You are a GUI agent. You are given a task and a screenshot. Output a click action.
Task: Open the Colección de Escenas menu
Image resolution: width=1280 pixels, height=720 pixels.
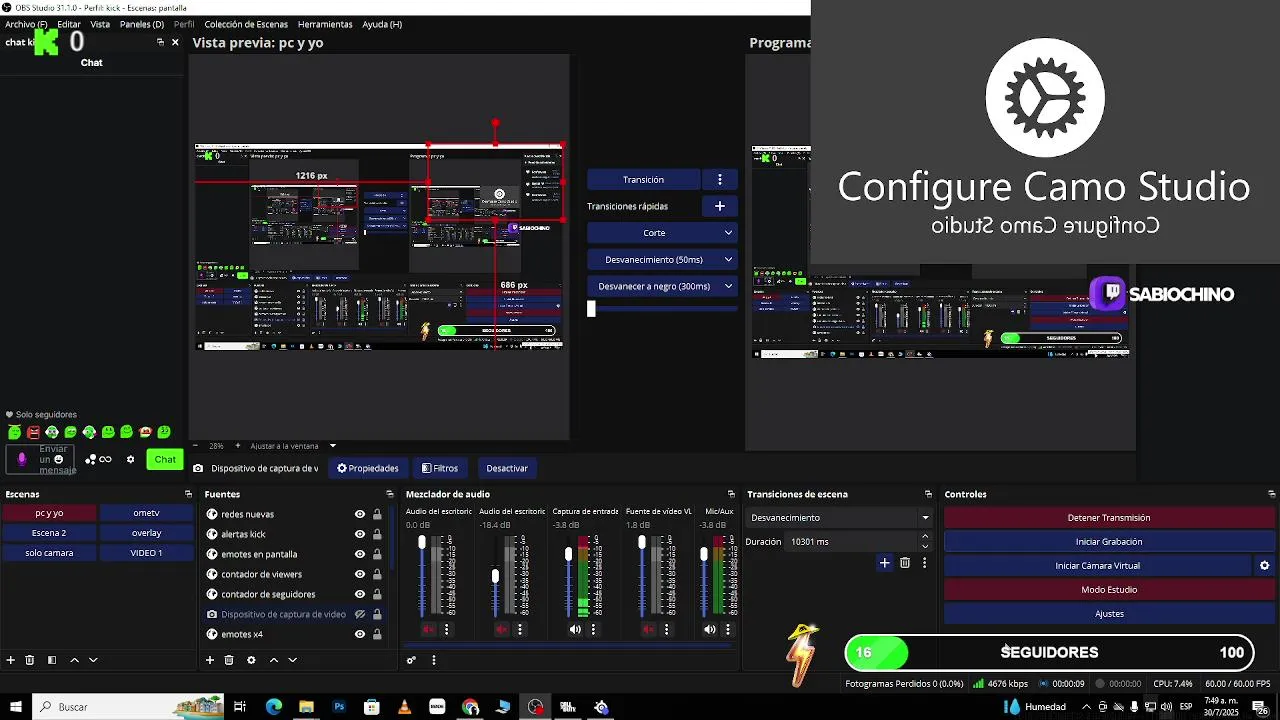pos(246,24)
